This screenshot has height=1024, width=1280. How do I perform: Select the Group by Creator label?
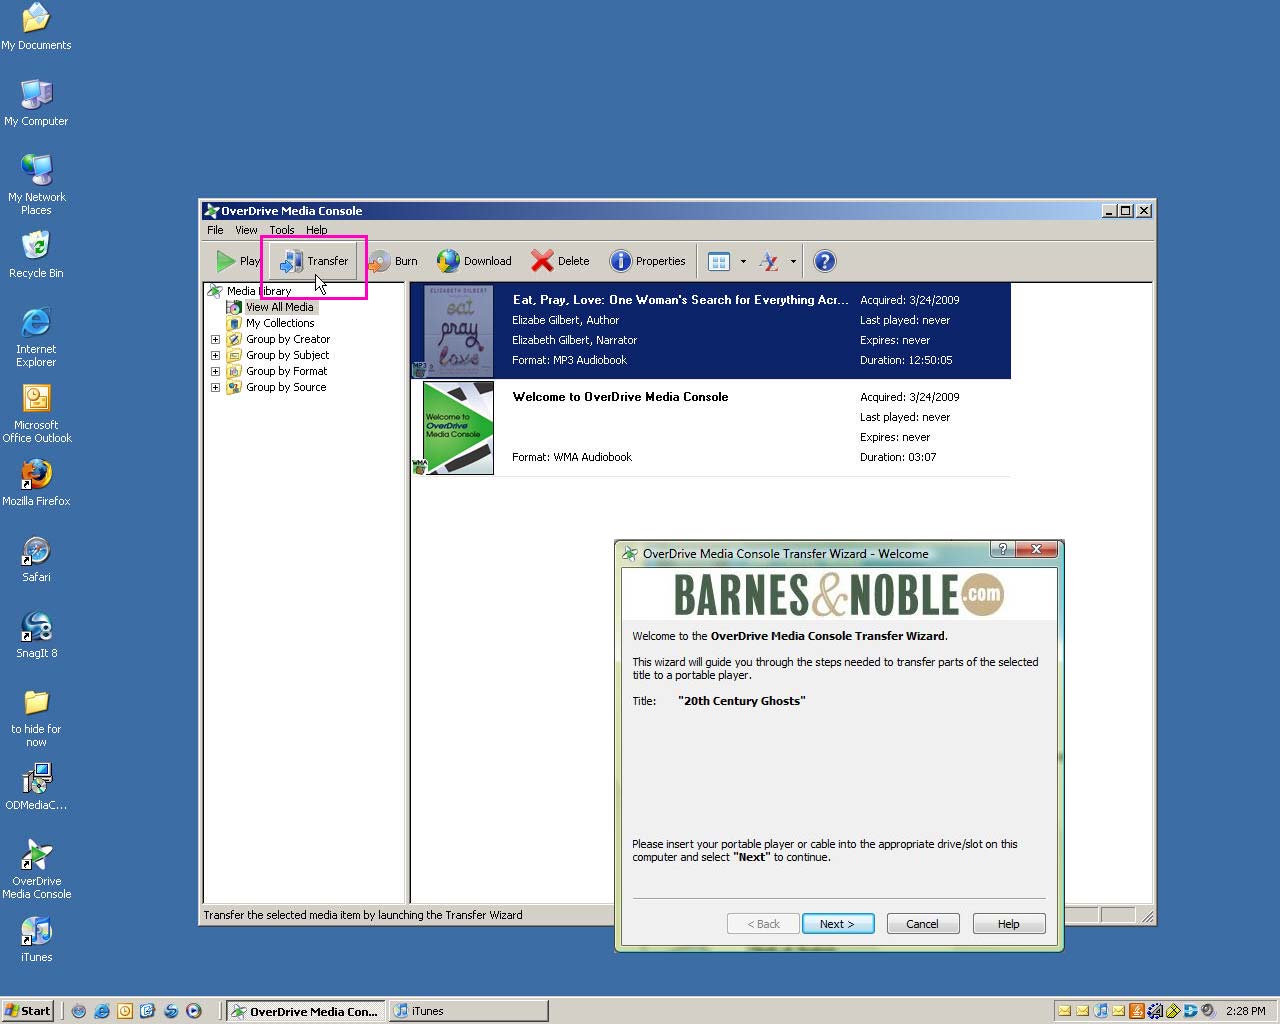(x=288, y=339)
